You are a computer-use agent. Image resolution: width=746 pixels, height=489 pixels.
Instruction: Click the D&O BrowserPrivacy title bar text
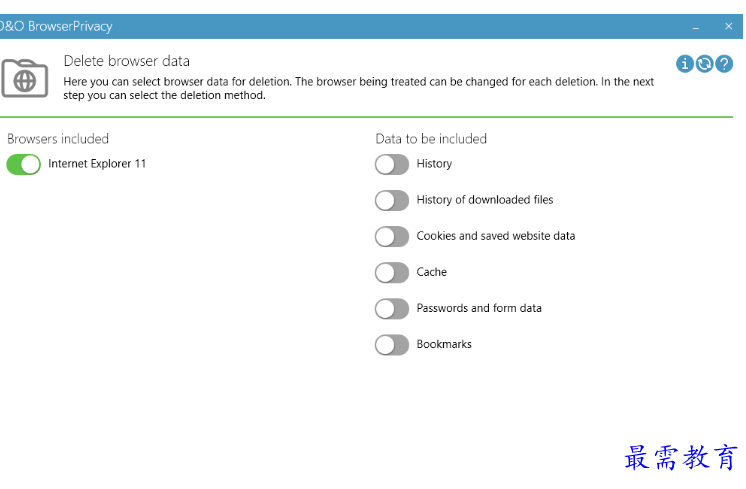tap(56, 26)
